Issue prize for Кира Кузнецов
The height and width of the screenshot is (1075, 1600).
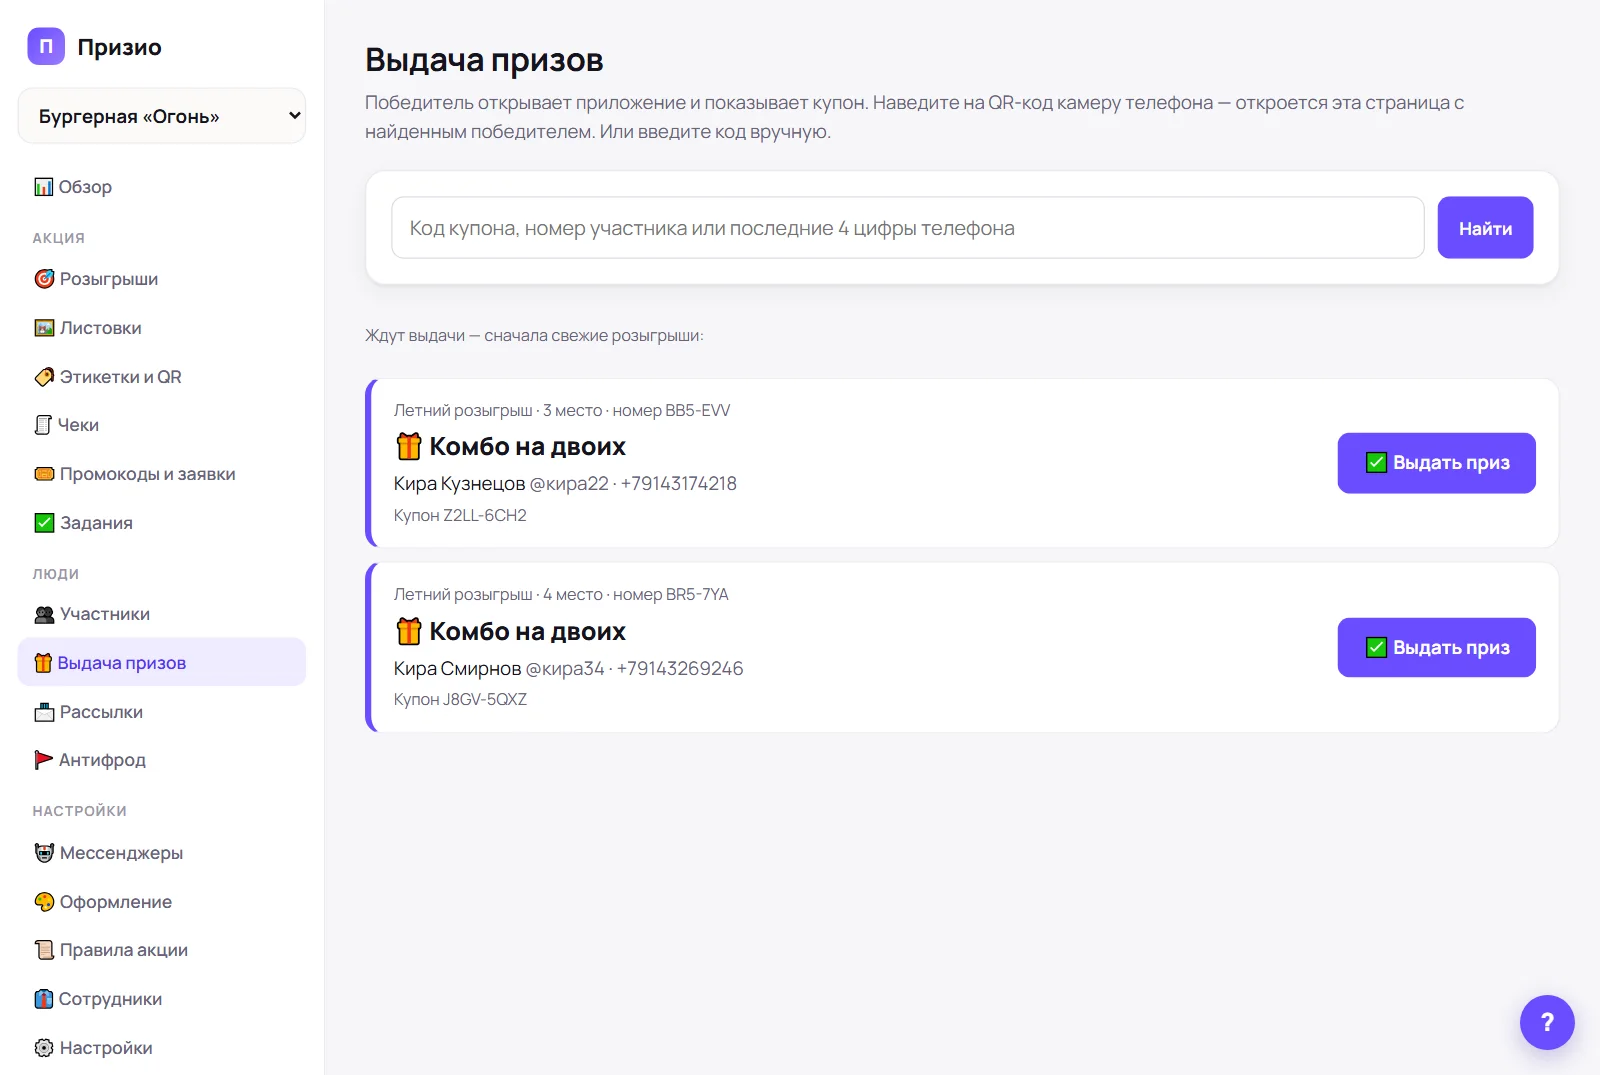1436,463
